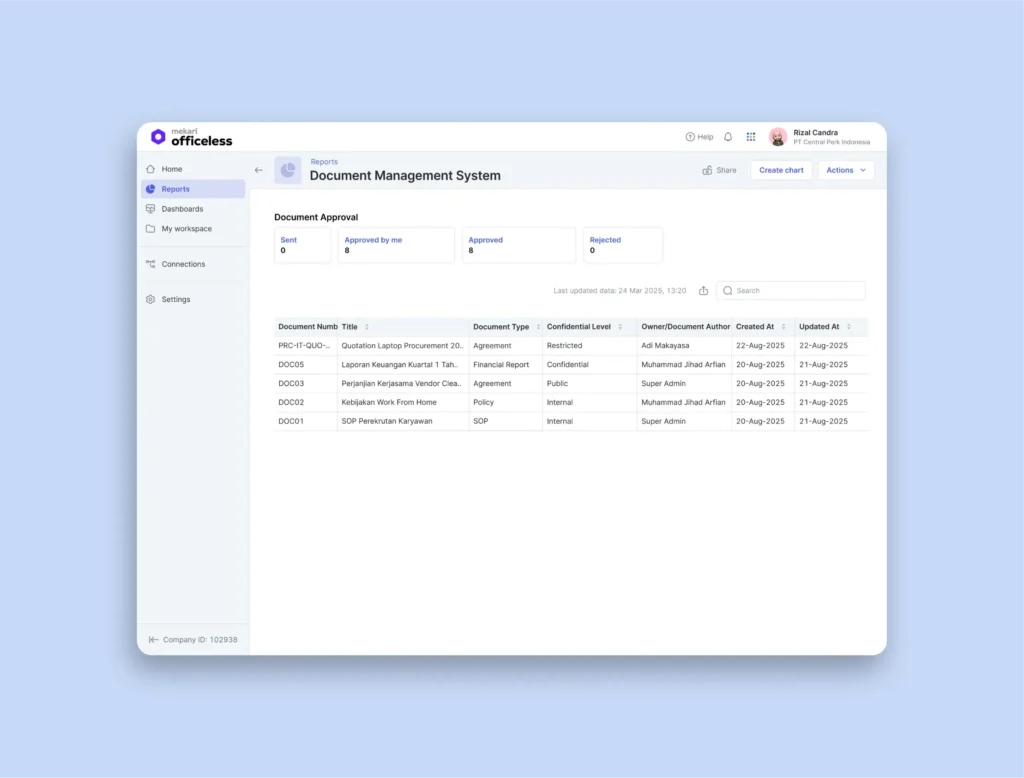Screen dimensions: 1024x778
Task: Open the Actions dropdown menu
Action: click(845, 170)
